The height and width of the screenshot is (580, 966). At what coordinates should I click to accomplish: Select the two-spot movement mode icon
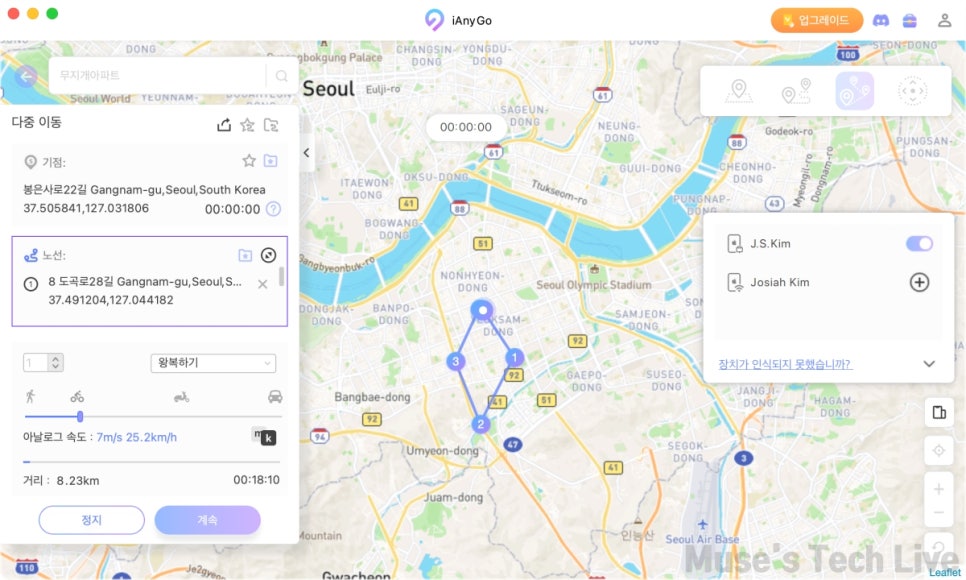pos(796,91)
